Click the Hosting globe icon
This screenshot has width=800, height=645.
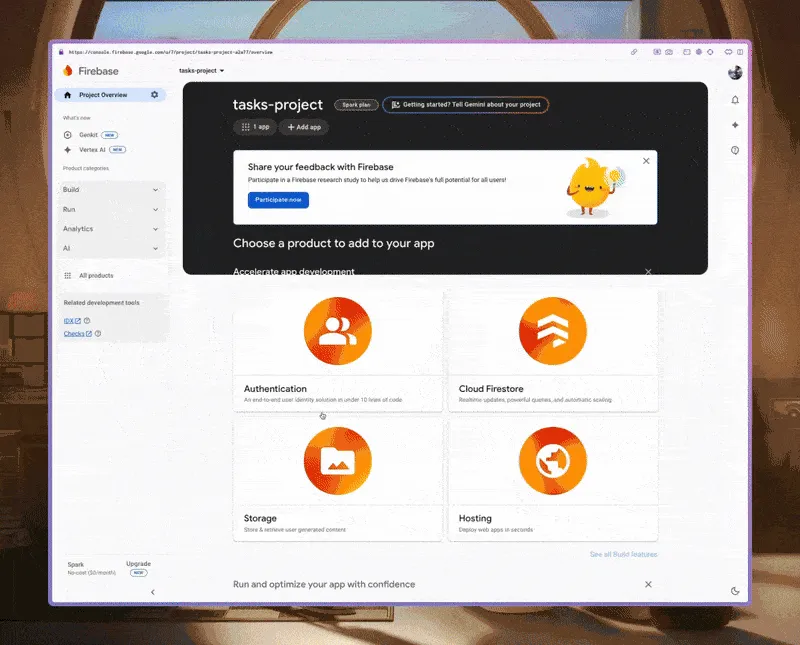552,460
